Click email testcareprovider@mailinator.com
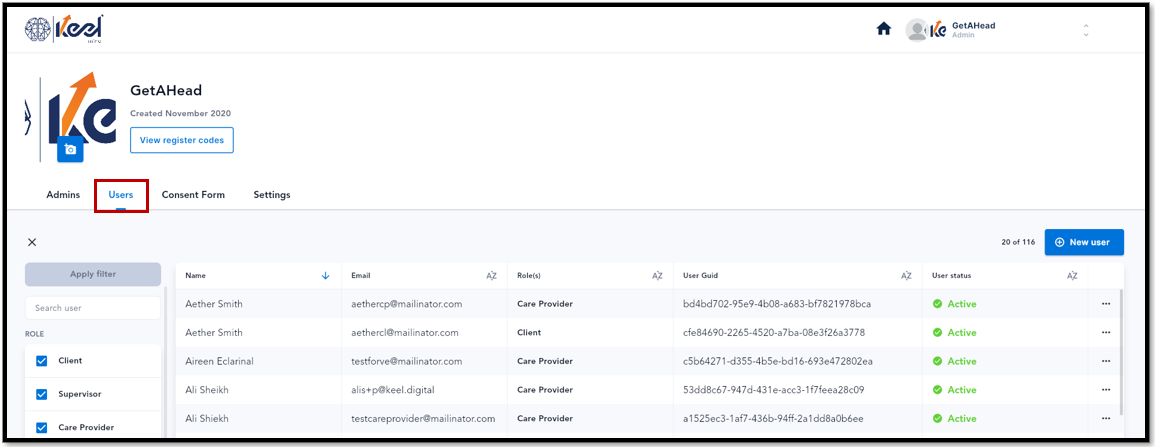The width and height of the screenshot is (1155, 447). (424, 418)
